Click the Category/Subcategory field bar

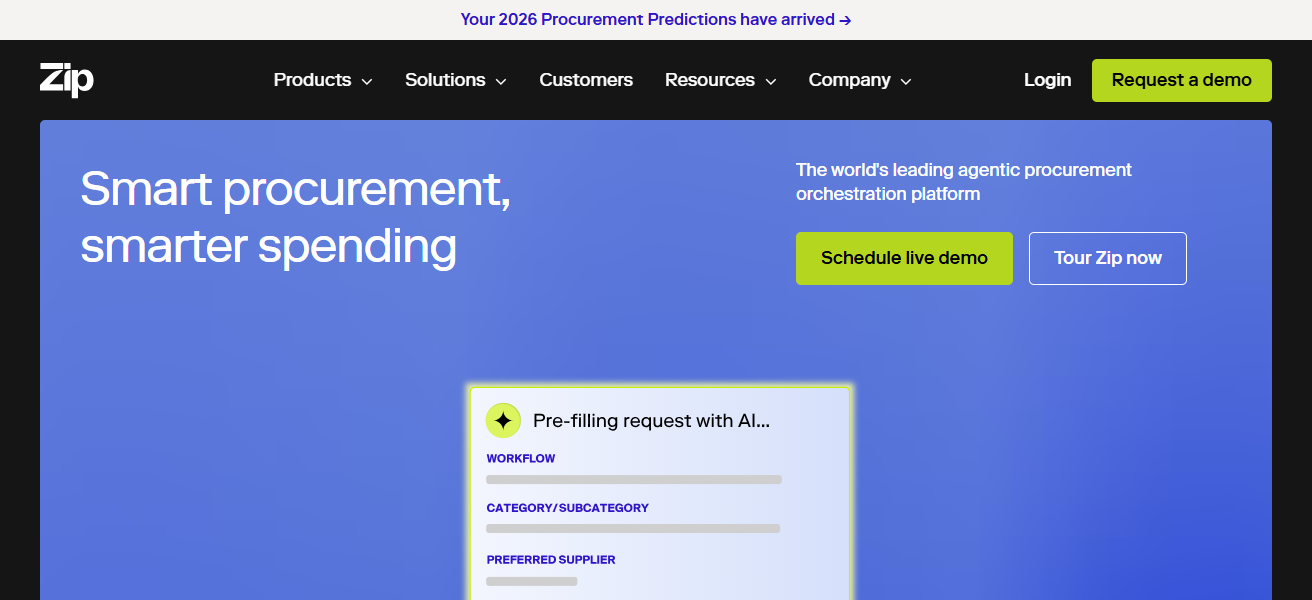(632, 529)
